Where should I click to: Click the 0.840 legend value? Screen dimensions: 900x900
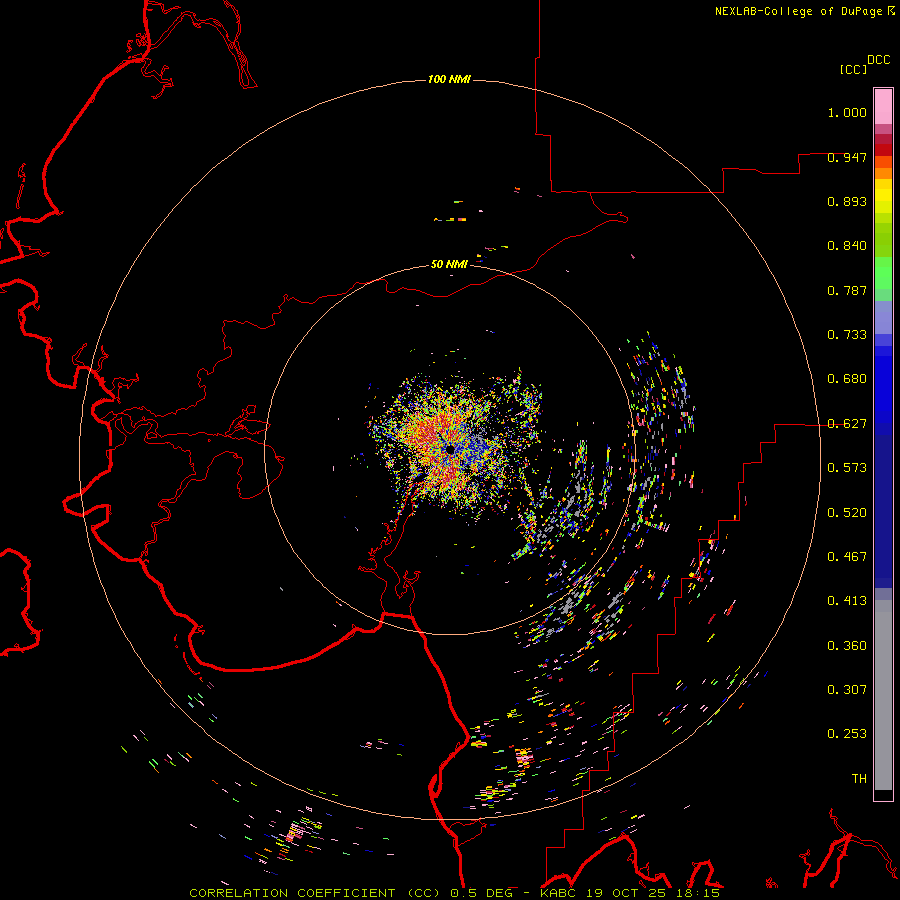tap(847, 246)
